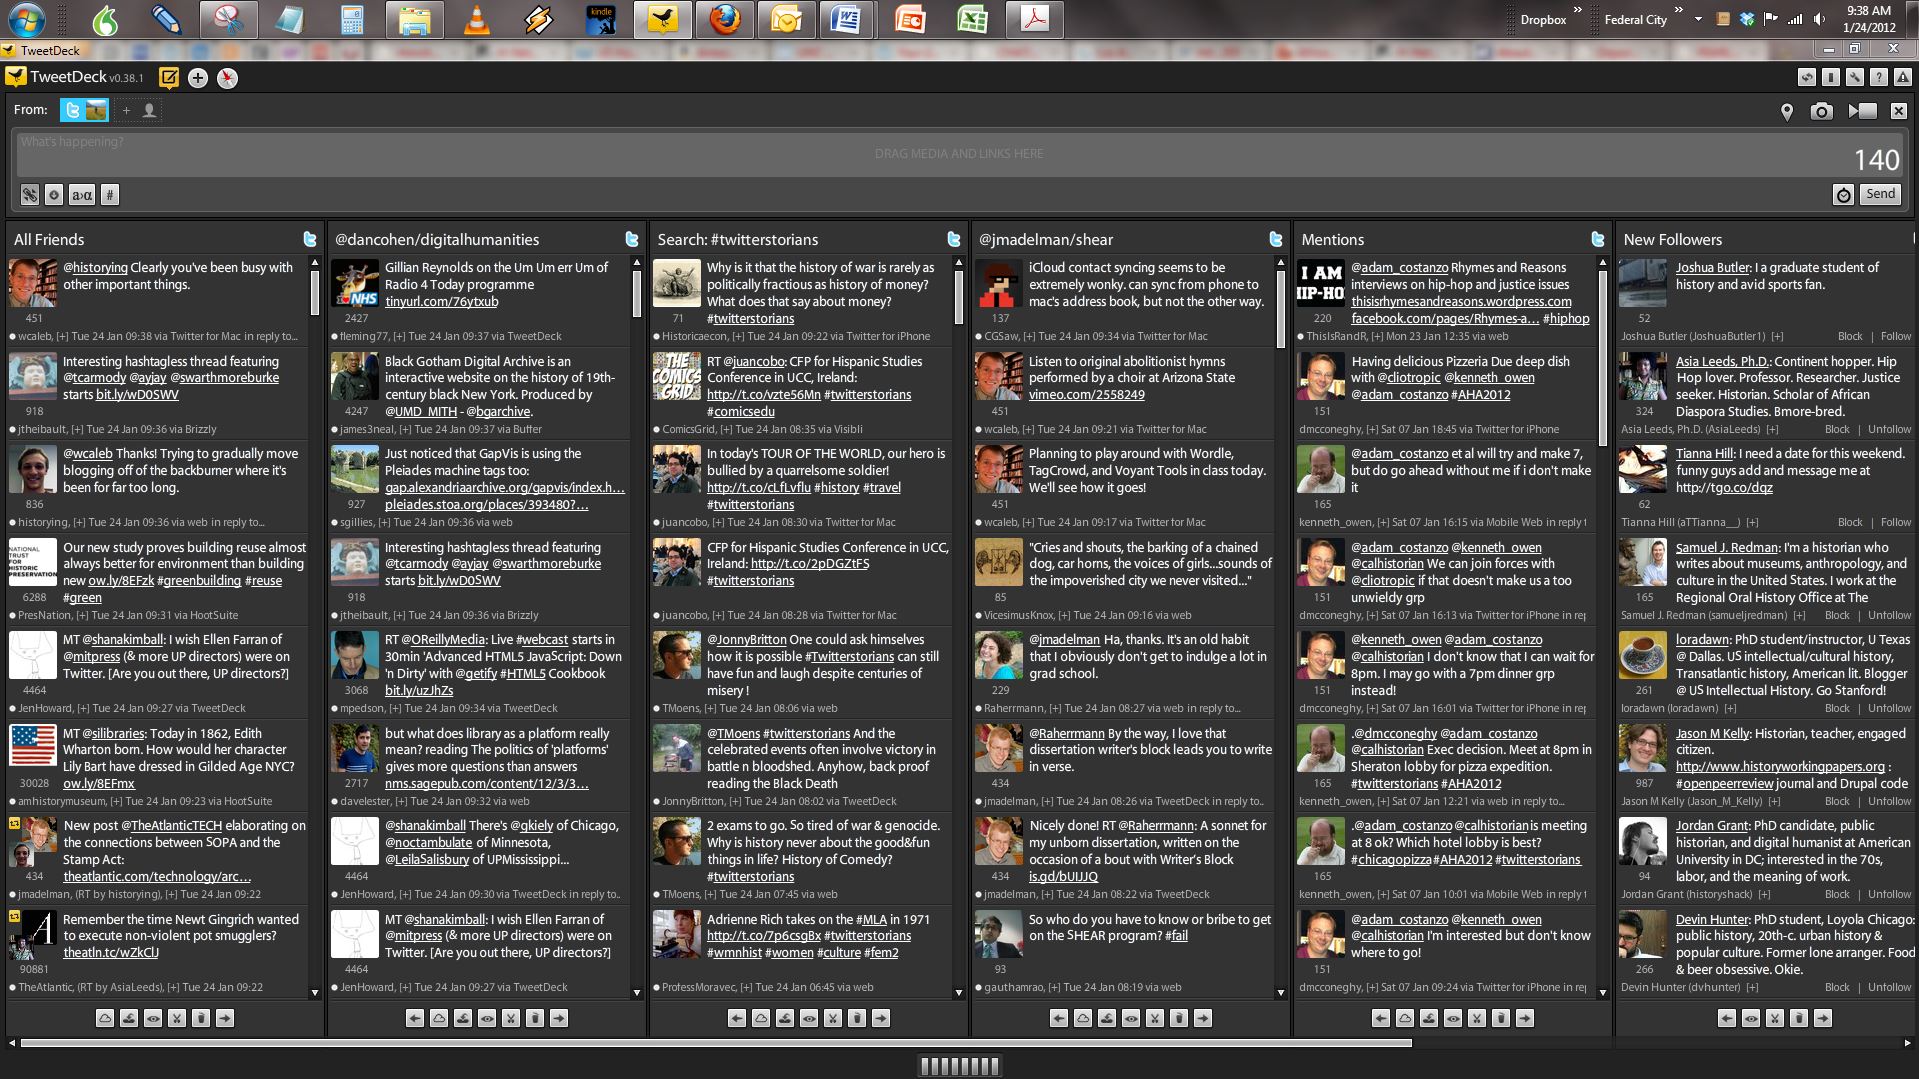This screenshot has height=1079, width=1919.
Task: Click the Dropbox toolbar label in taskbar
Action: 1543,20
